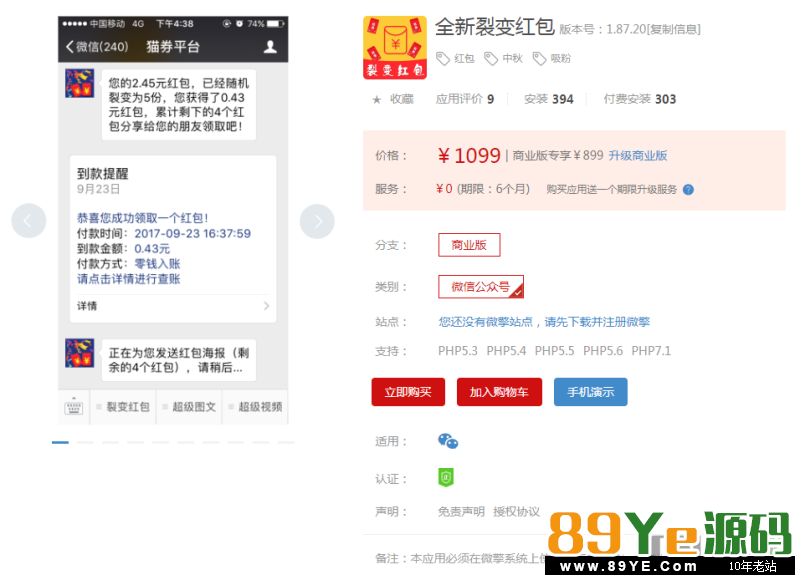Click the WeChat icon next to 适用
Image resolution: width=800 pixels, height=580 pixels.
[x=448, y=441]
